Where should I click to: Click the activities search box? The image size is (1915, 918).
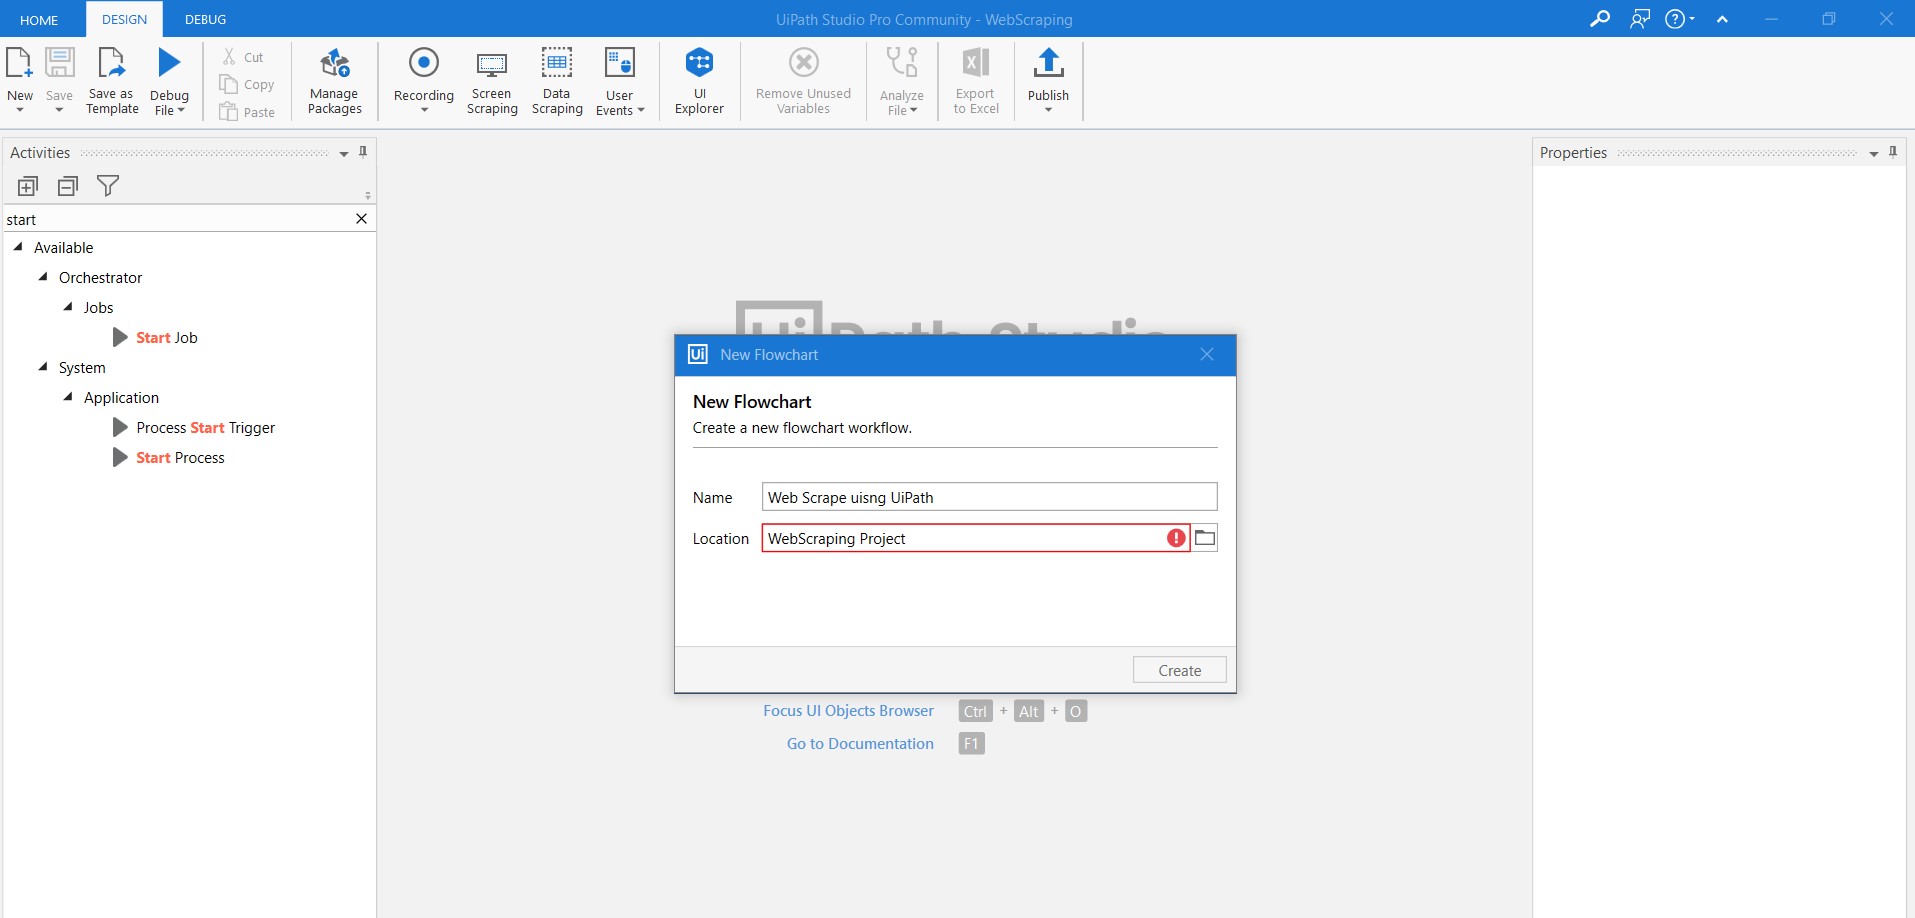click(x=178, y=219)
